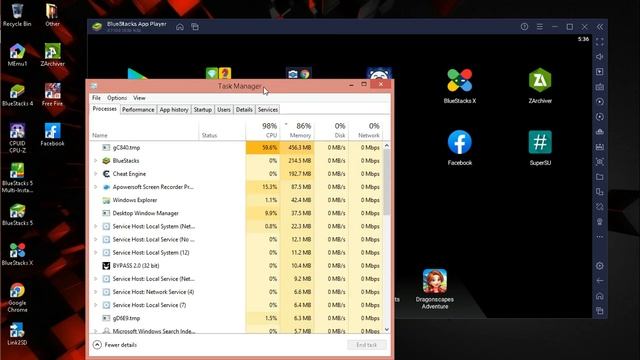
Task: Expand the BlueStacks process group
Action: (x=96, y=161)
